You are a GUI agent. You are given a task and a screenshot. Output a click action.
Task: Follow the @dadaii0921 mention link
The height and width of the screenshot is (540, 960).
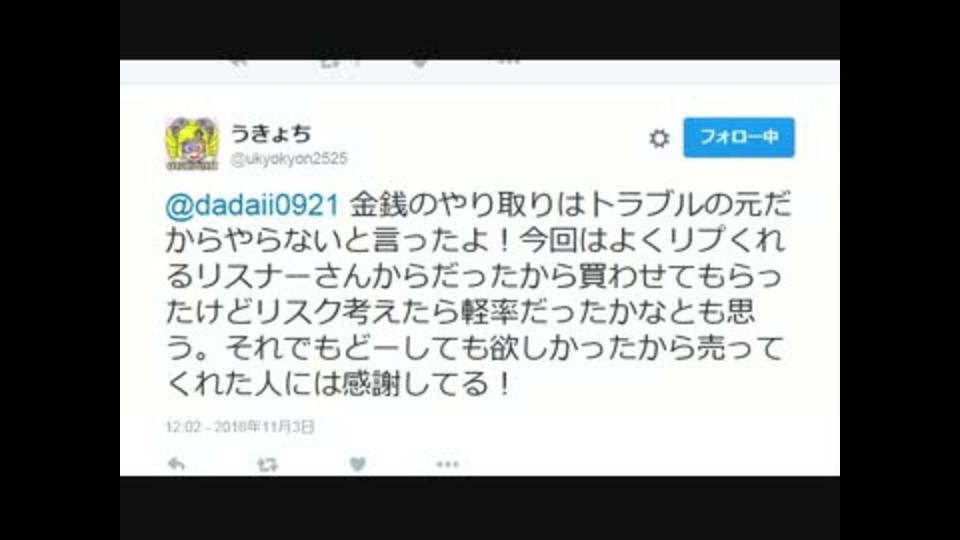click(x=252, y=205)
